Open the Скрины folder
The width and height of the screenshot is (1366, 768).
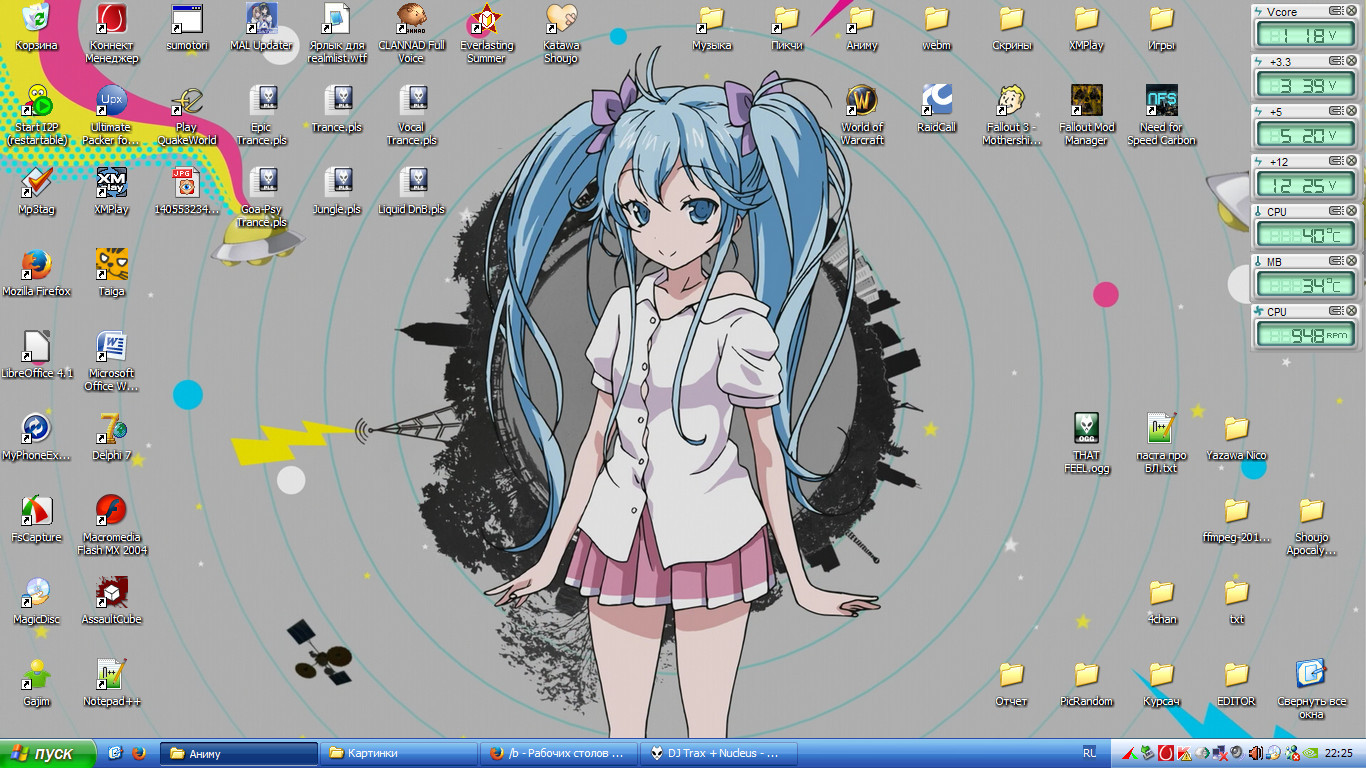(1012, 27)
